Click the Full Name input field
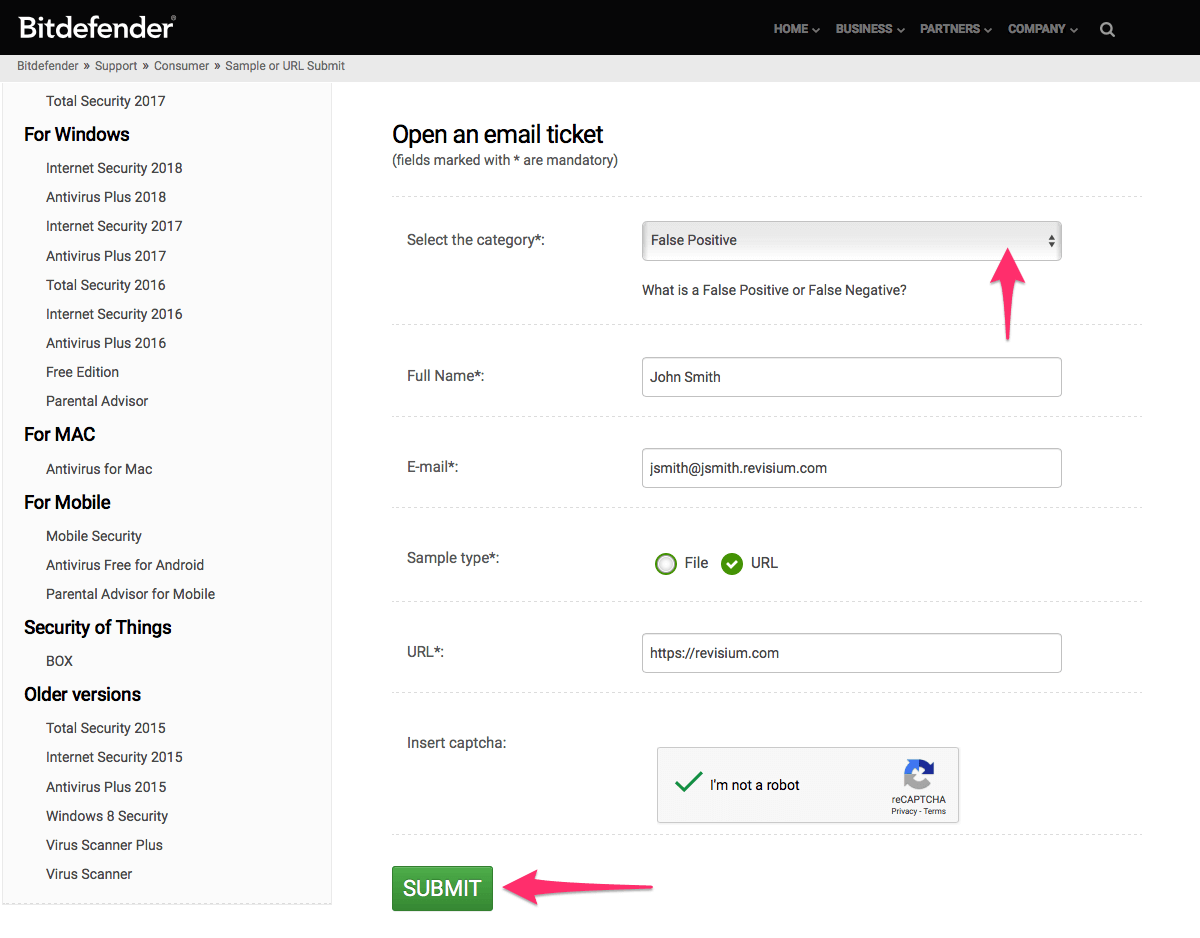 pyautogui.click(x=851, y=377)
